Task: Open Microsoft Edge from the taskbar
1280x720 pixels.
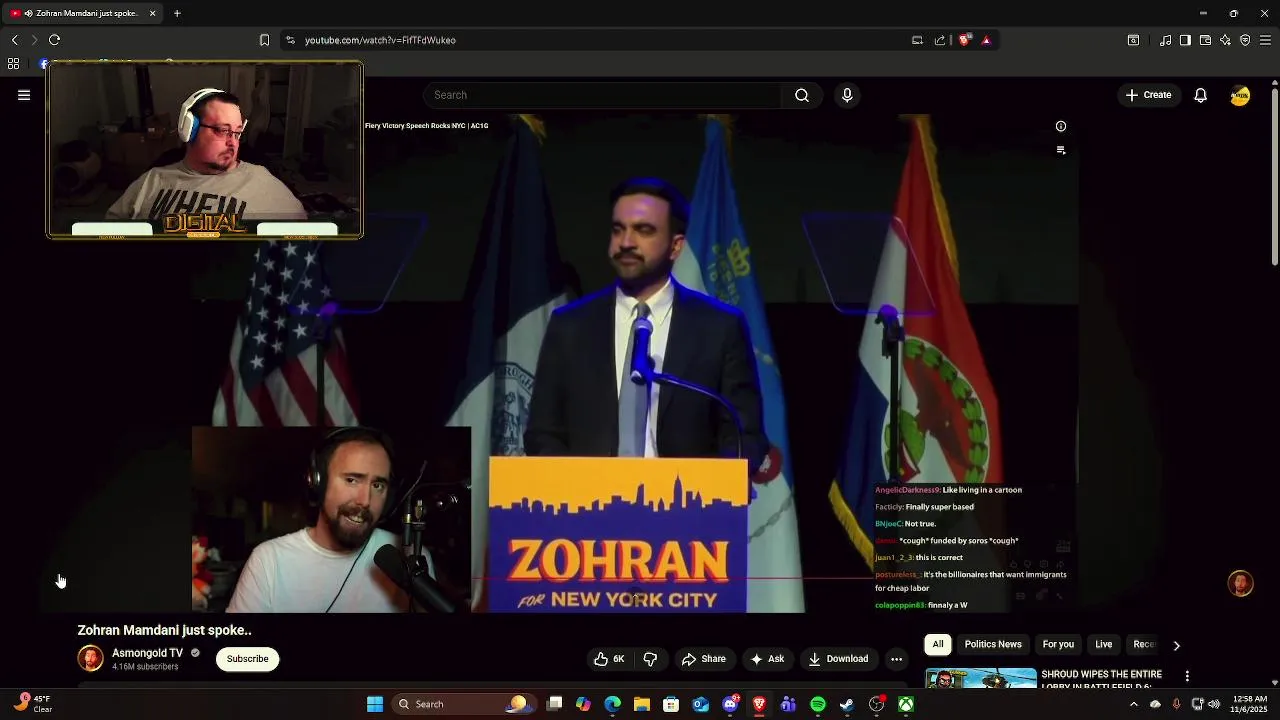Action: coord(612,704)
